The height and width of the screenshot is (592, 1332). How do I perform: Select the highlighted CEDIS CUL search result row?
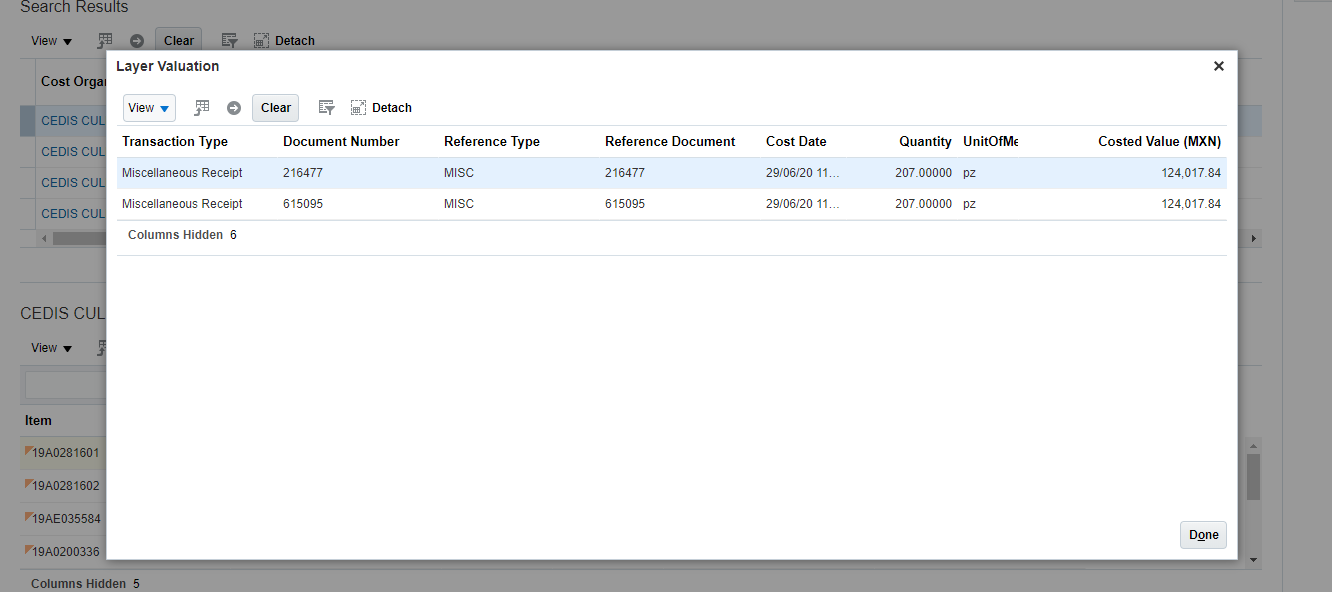click(x=72, y=120)
